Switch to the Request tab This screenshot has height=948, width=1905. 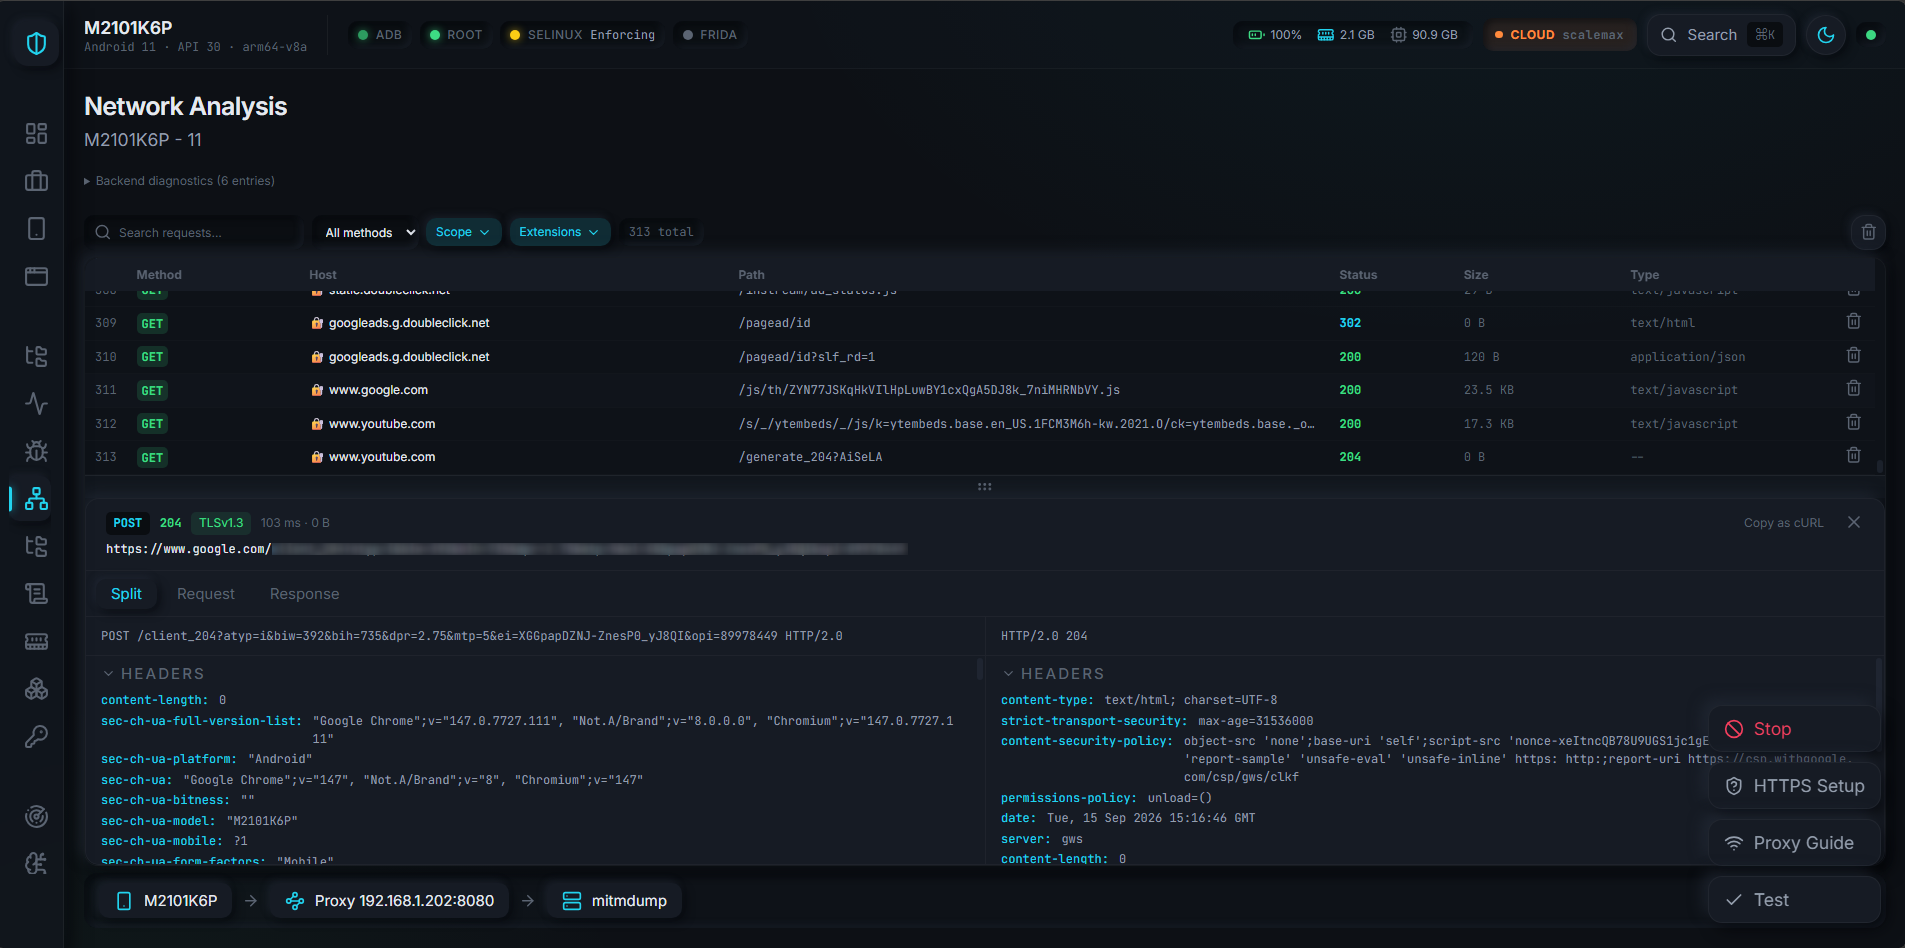pos(206,594)
